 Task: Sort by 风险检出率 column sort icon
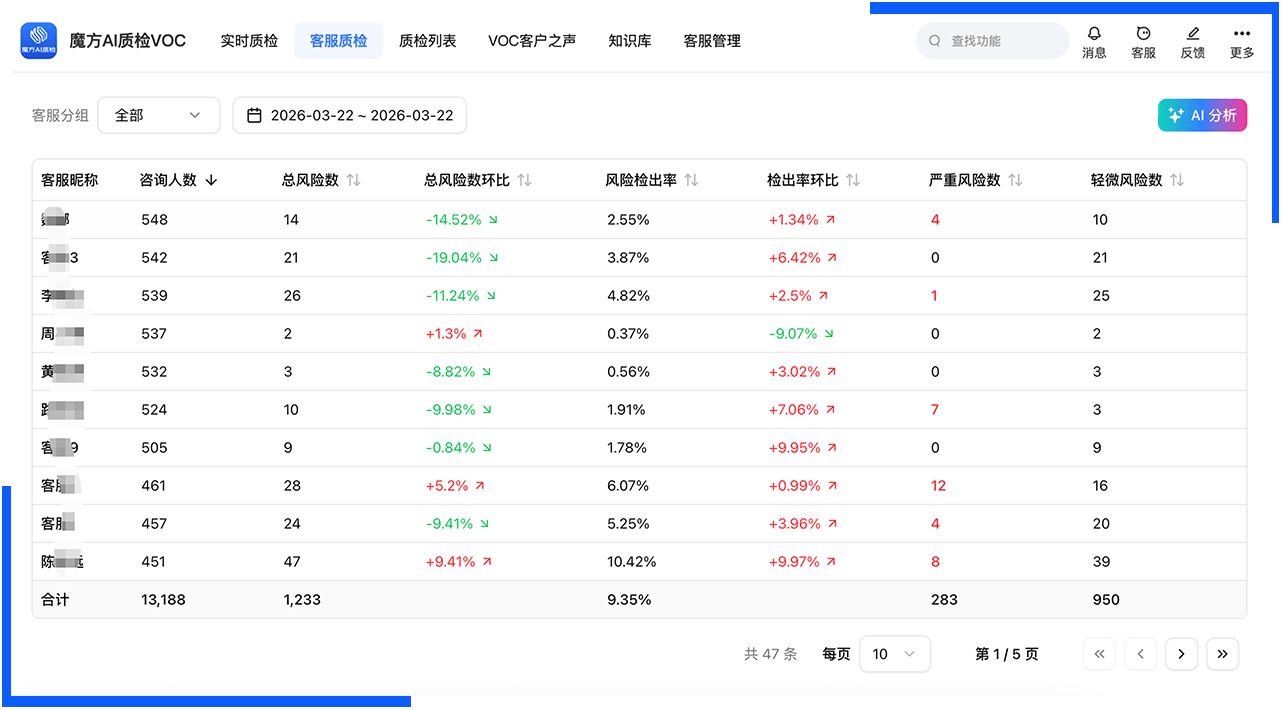tap(691, 181)
